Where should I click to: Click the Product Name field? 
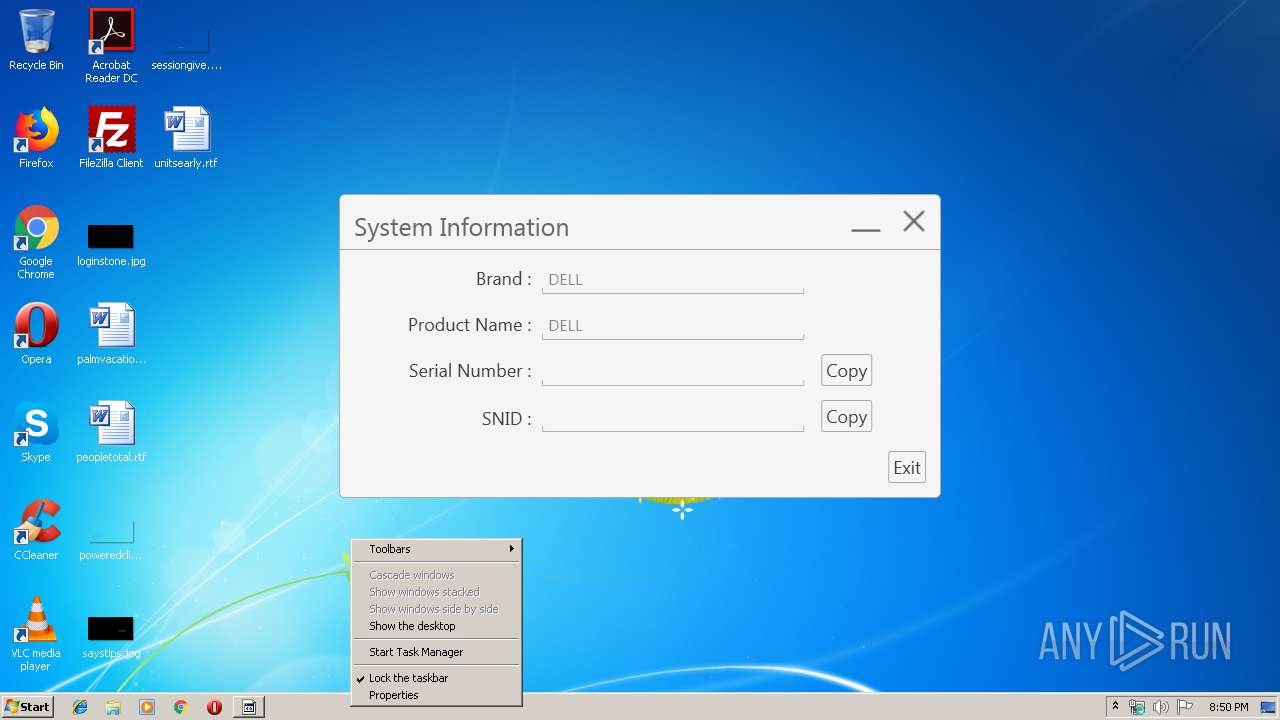[x=673, y=326]
